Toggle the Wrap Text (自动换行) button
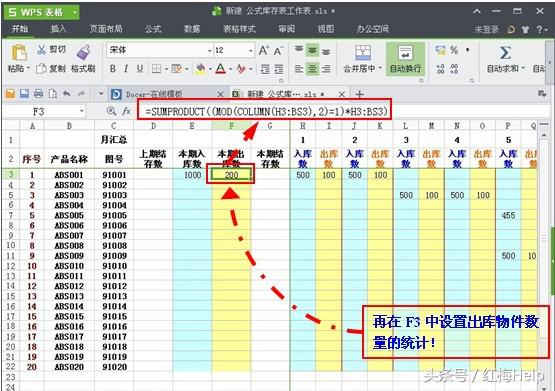The image size is (555, 391). click(405, 59)
